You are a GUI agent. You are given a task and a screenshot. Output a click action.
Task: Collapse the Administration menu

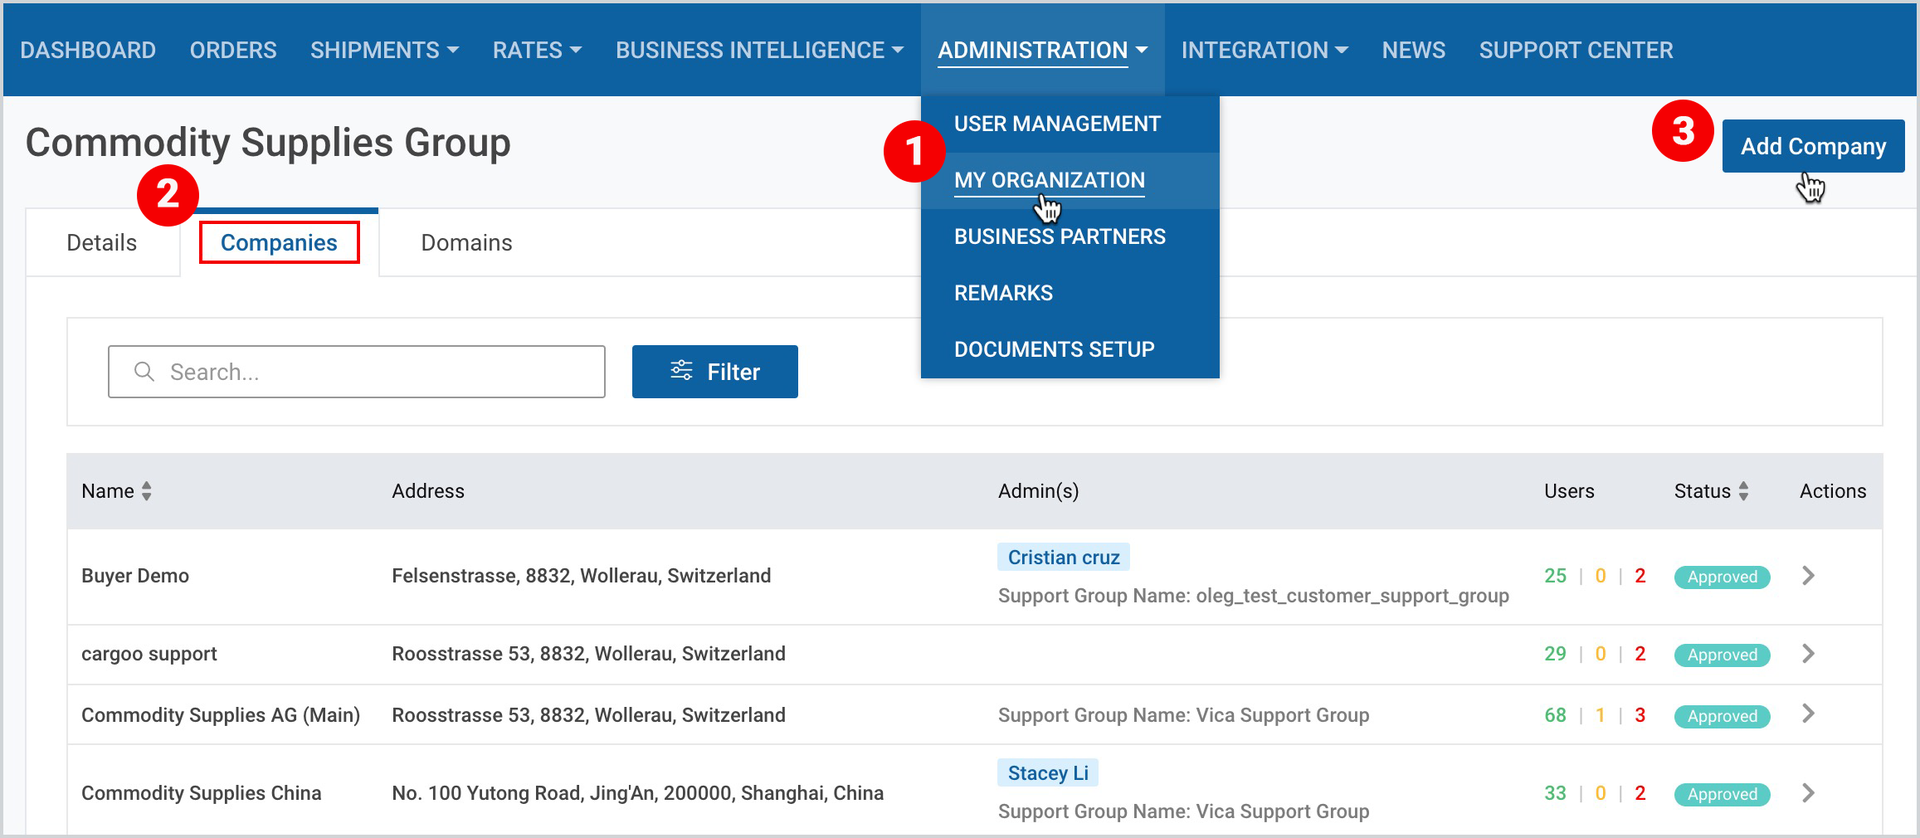[x=1042, y=50]
